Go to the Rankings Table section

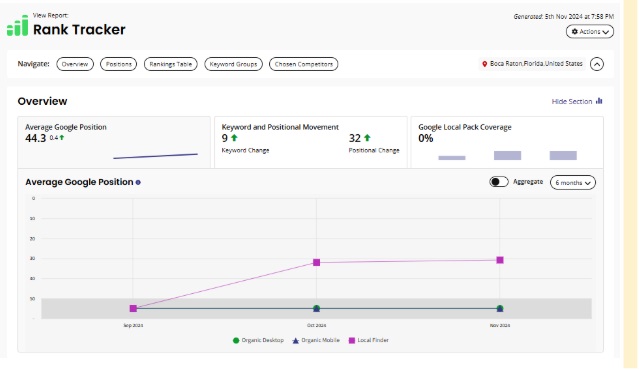pyautogui.click(x=170, y=64)
